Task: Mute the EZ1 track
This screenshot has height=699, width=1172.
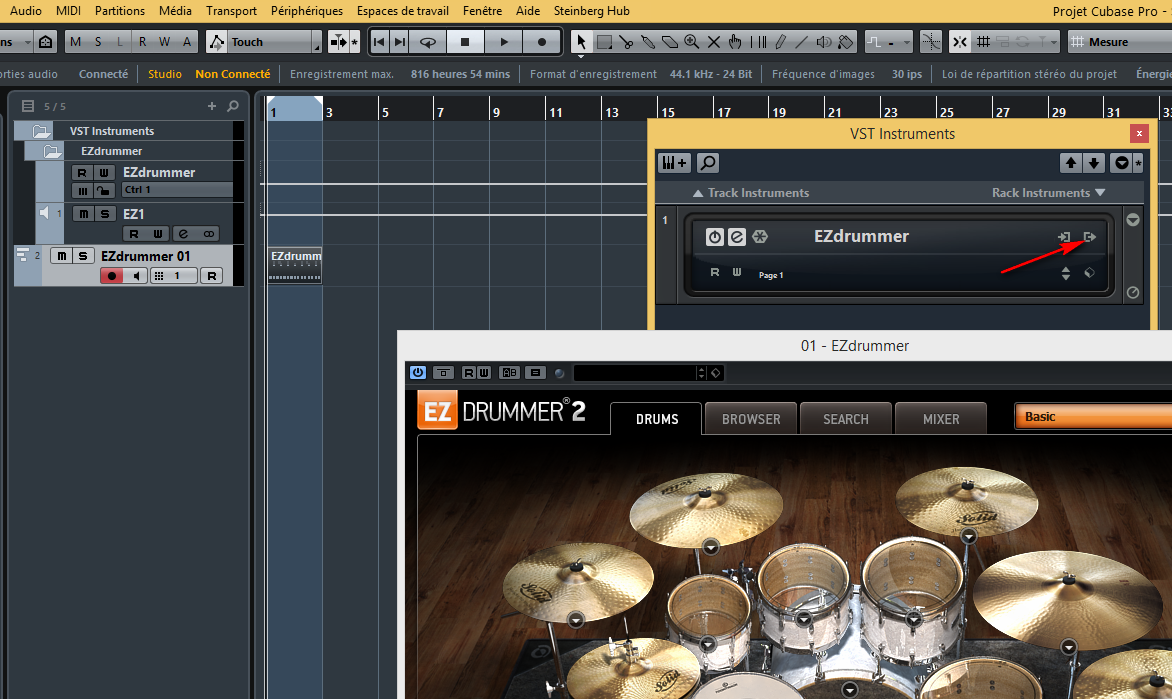Action: pos(84,214)
